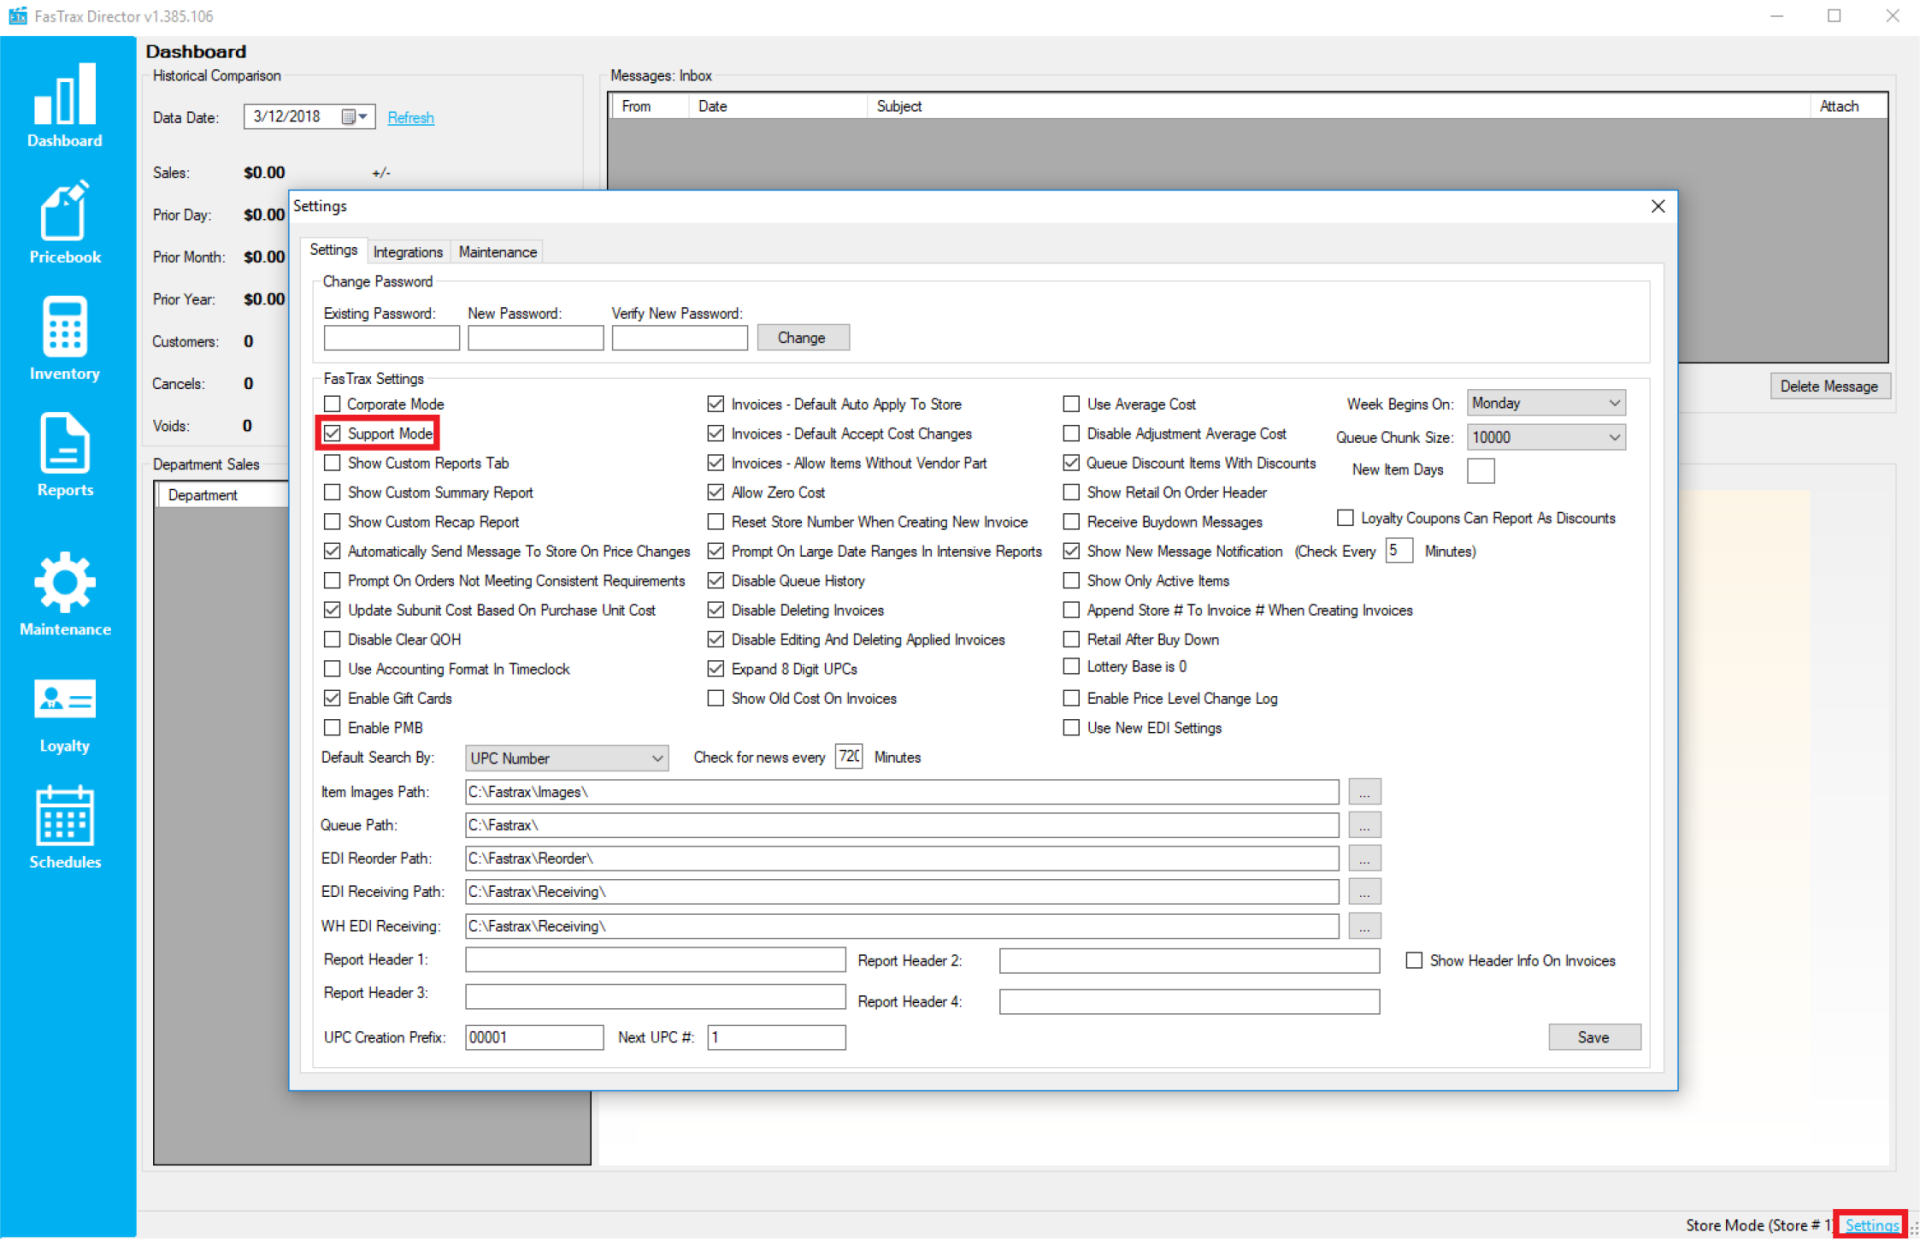Viewport: 1920px width, 1239px height.
Task: Click the Department column header
Action: pyautogui.click(x=224, y=495)
